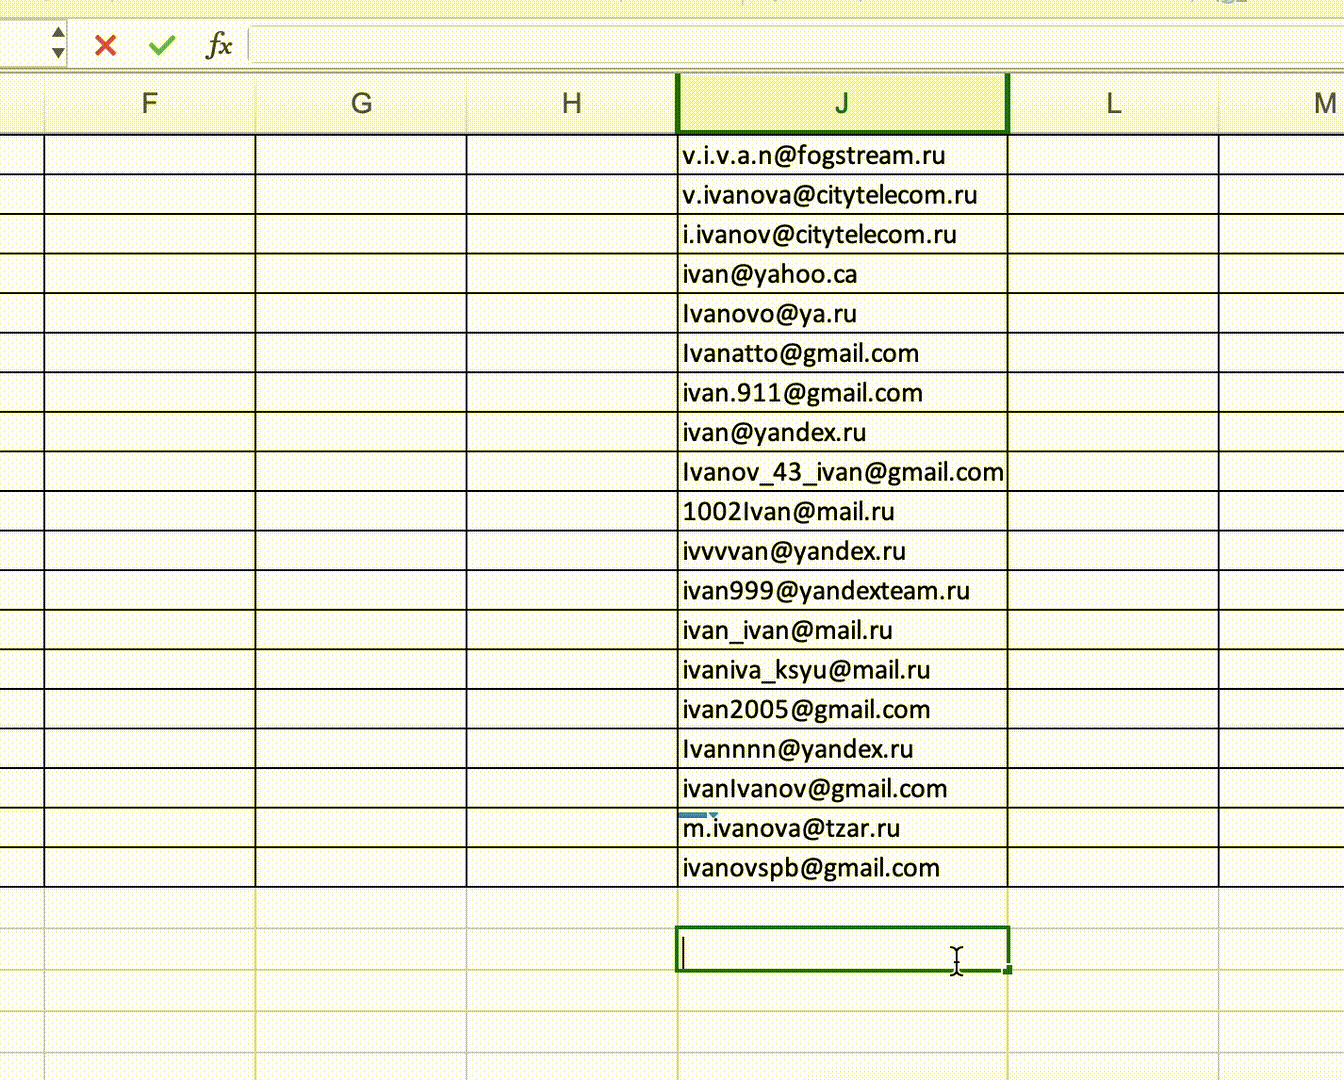1344x1080 pixels.
Task: Confirm the entry with the green checkmark
Action: click(x=162, y=45)
